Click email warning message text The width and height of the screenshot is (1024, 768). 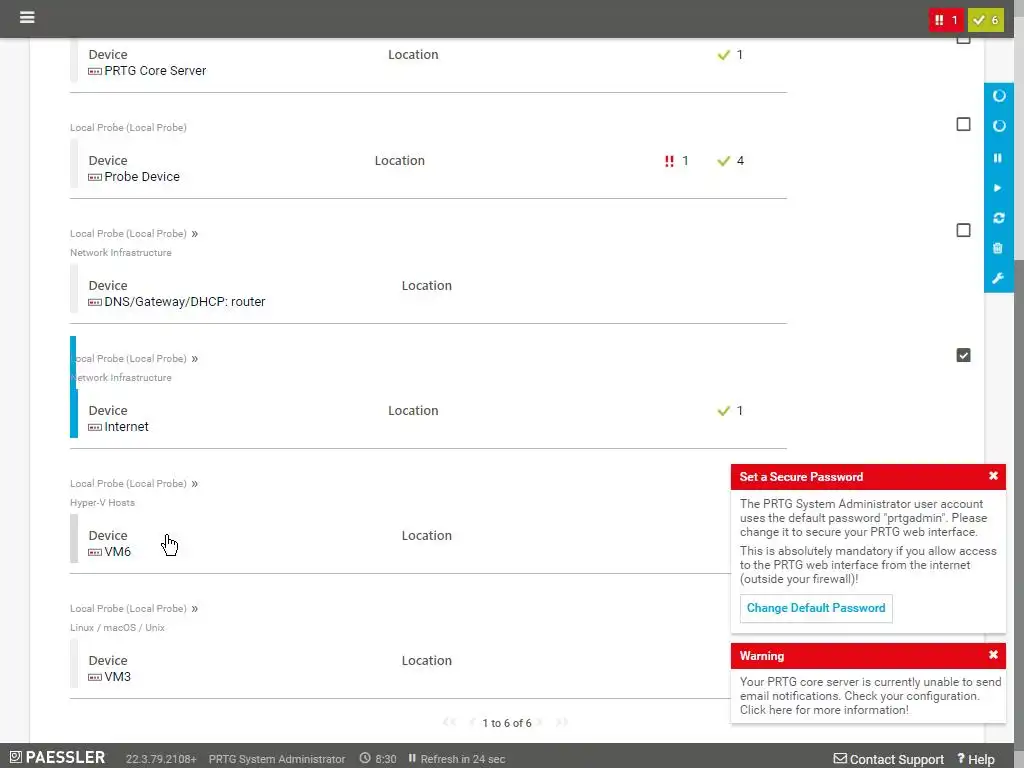(x=870, y=696)
